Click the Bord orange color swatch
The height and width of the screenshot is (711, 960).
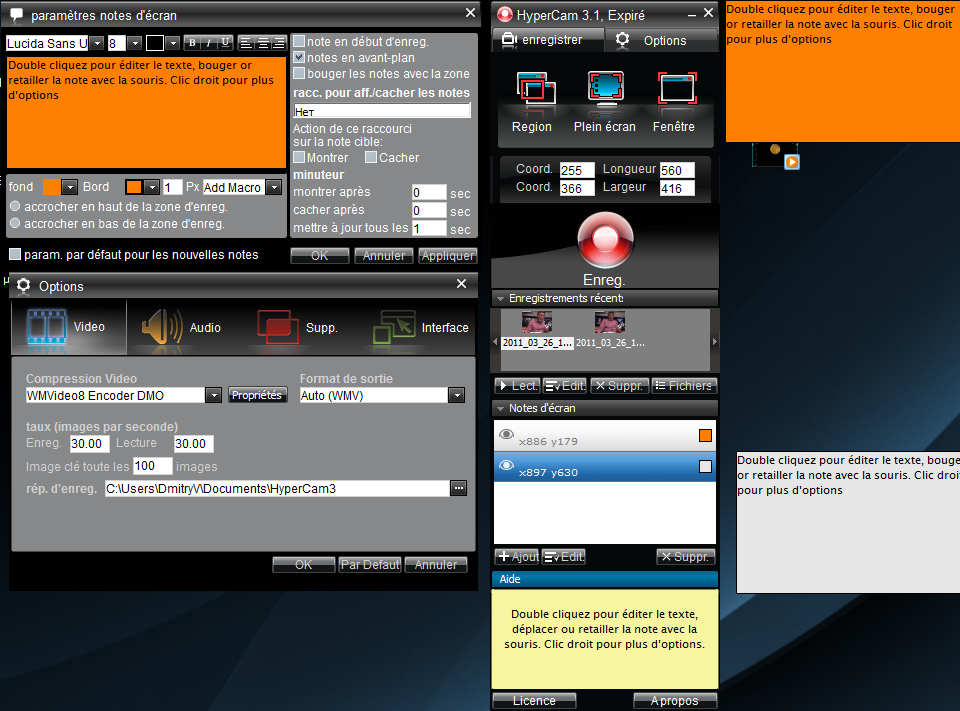pyautogui.click(x=133, y=187)
